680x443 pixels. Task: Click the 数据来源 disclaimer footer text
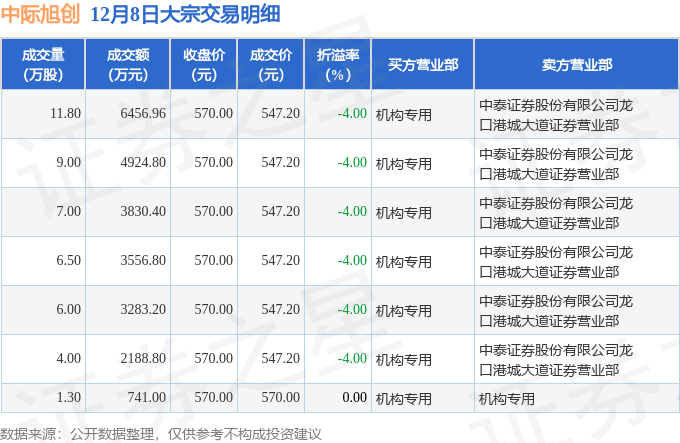click(161, 434)
